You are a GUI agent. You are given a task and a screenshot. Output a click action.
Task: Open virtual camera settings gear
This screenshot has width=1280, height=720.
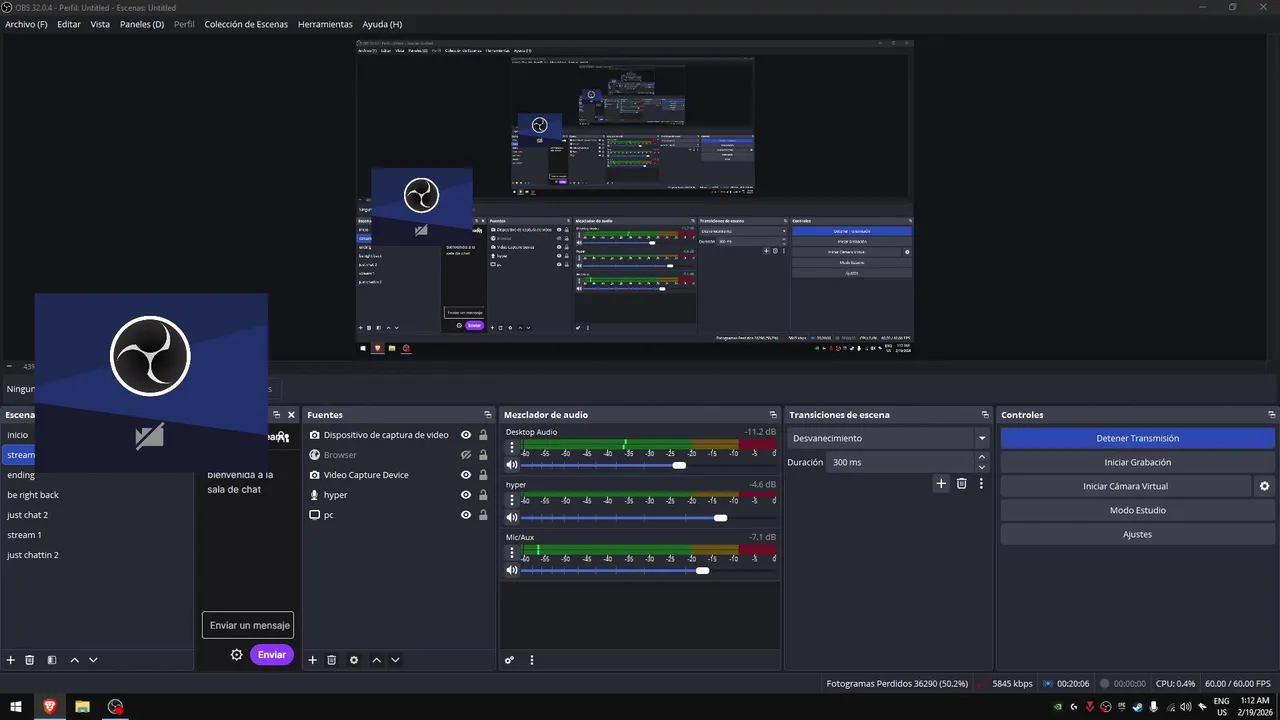1264,486
